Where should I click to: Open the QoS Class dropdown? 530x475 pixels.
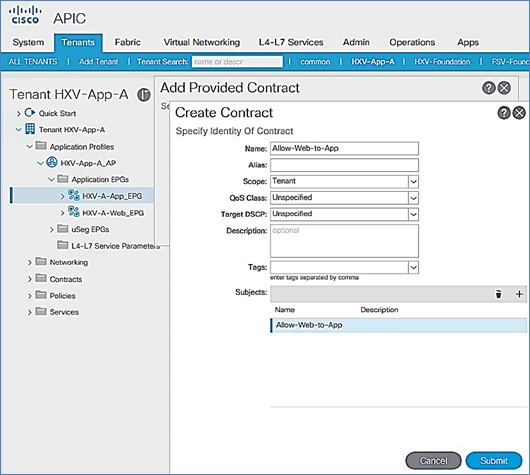tap(413, 198)
